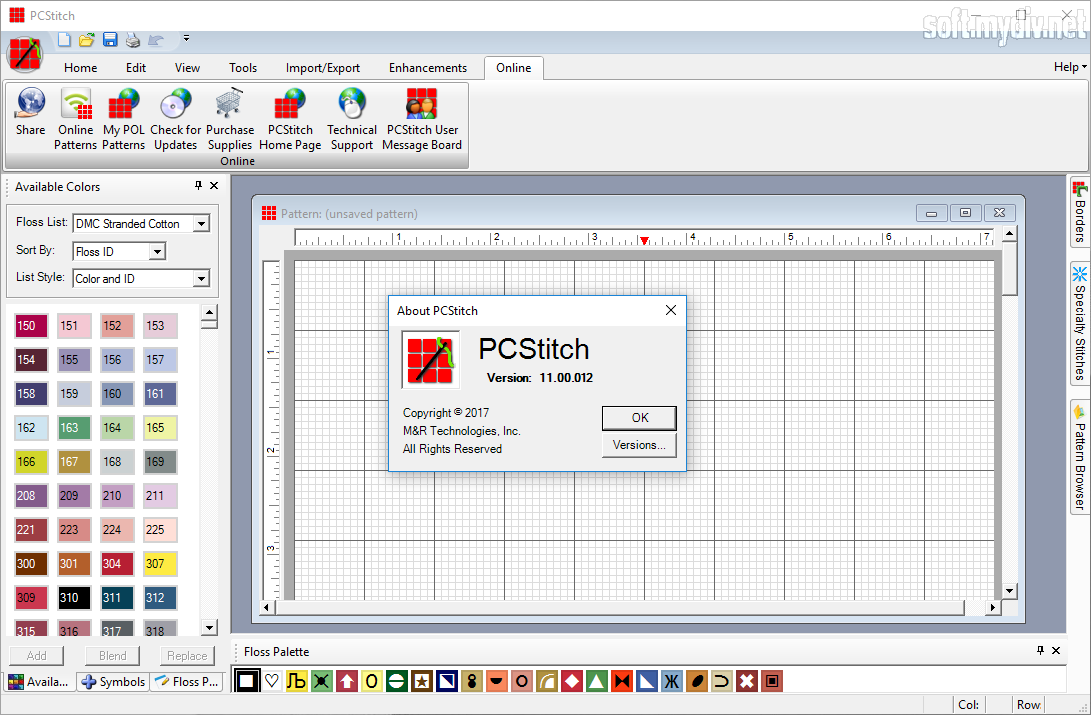Screen dimensions: 1091x715
Task: Open PCStitch User Message Board
Action: click(x=422, y=119)
